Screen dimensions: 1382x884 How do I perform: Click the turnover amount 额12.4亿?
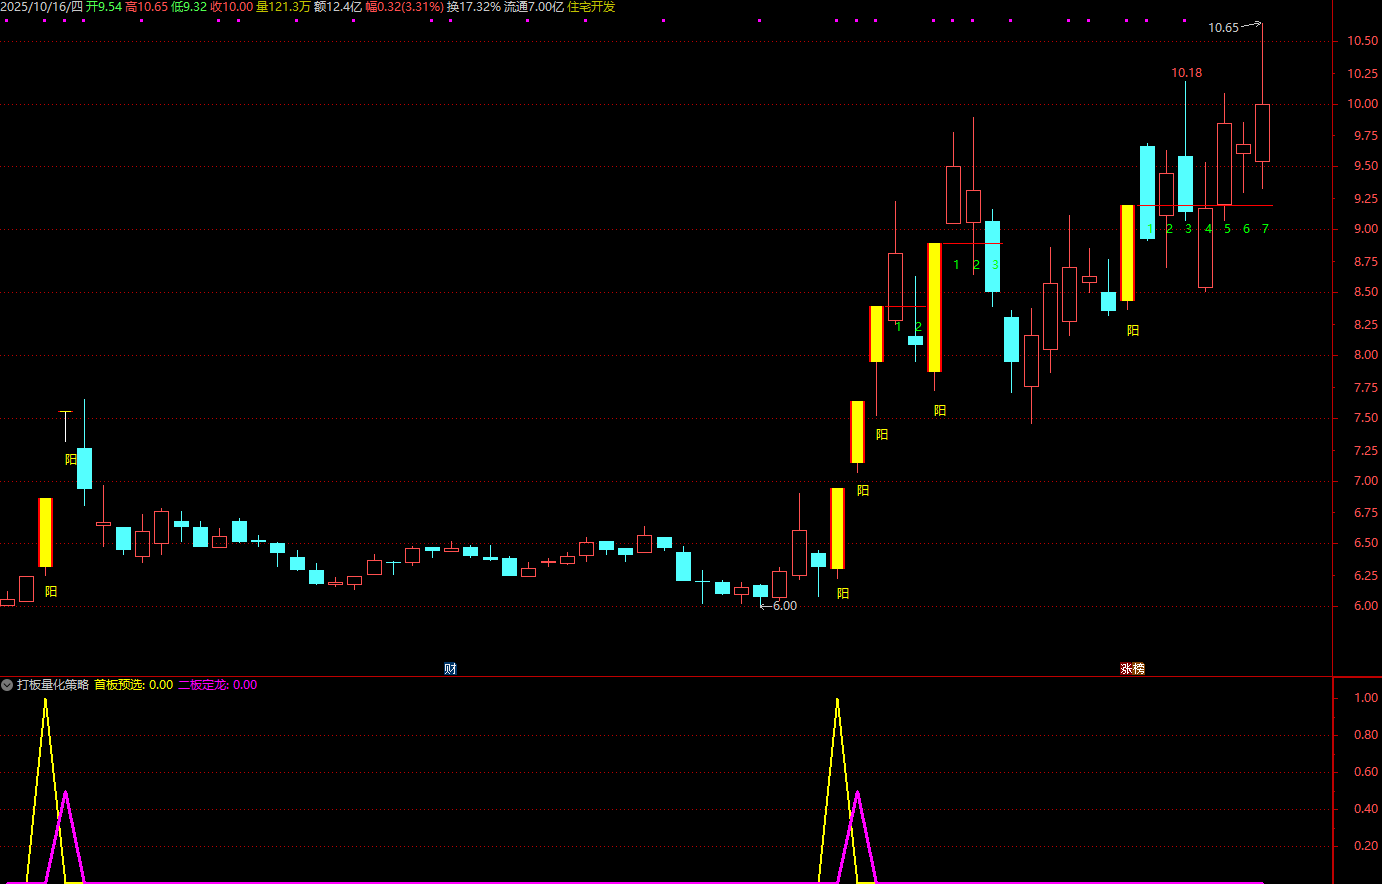click(338, 7)
